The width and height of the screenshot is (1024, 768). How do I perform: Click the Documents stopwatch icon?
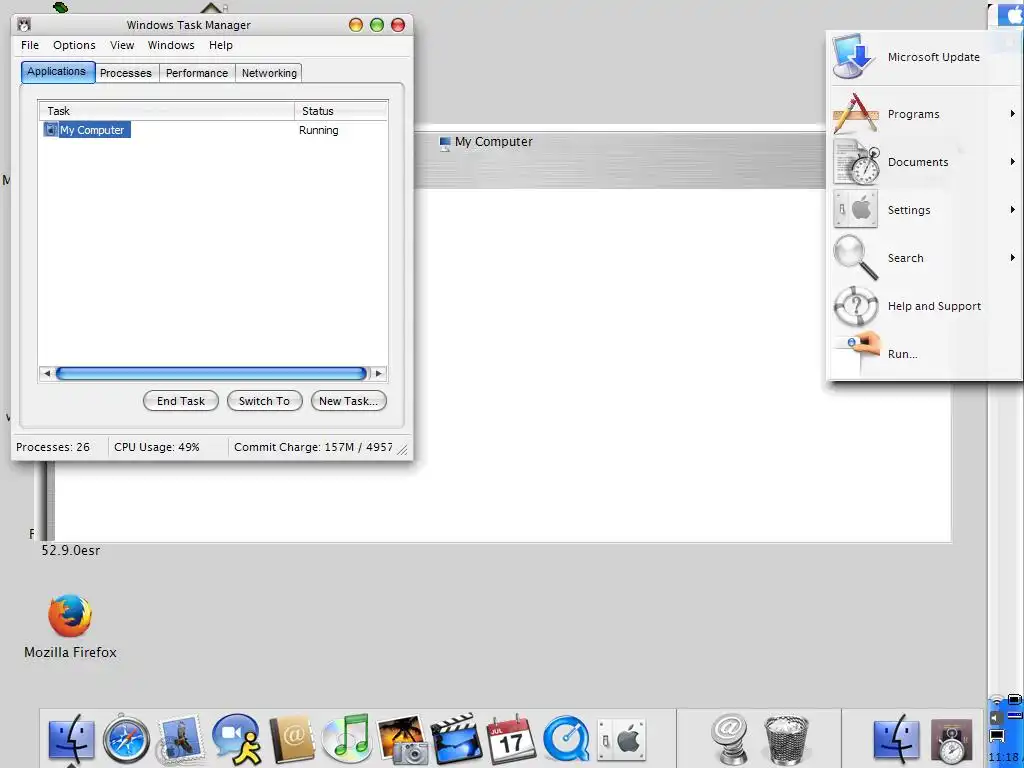click(x=856, y=162)
